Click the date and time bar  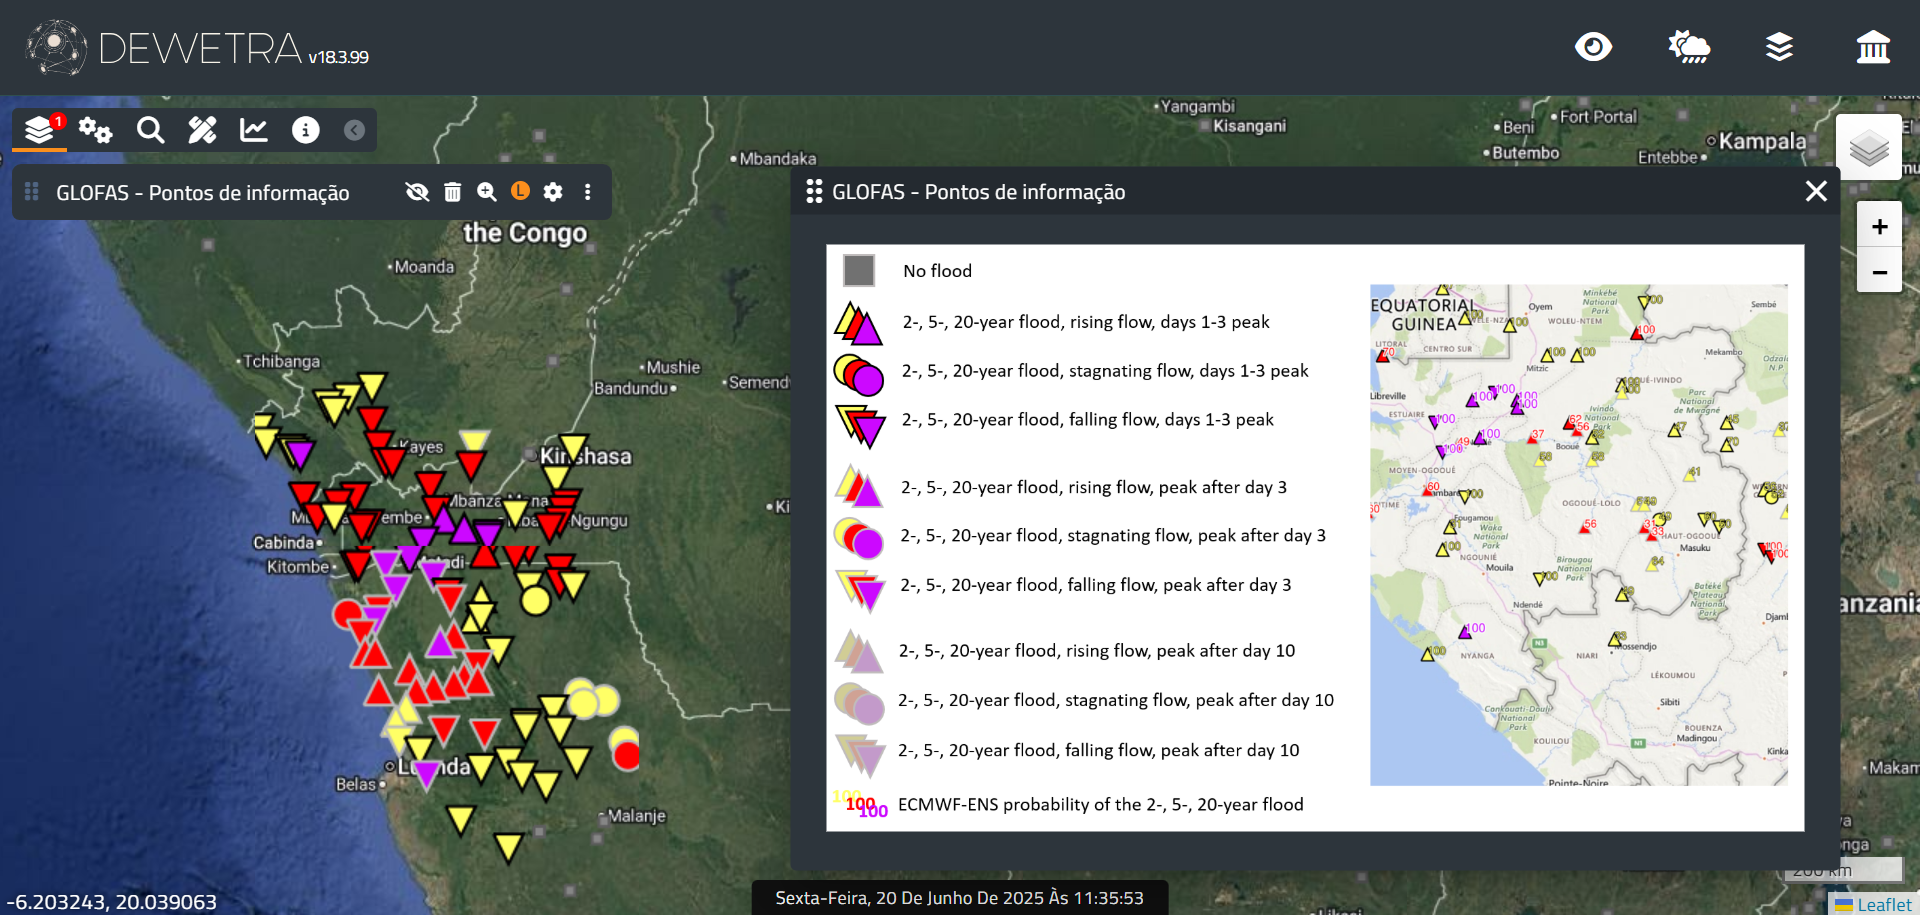pos(959,898)
